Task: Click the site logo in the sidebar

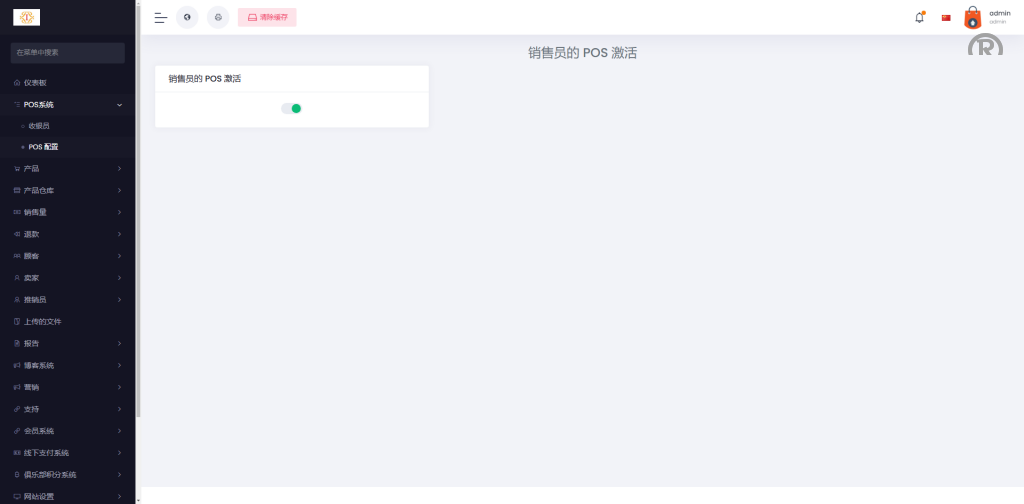Action: tap(27, 18)
